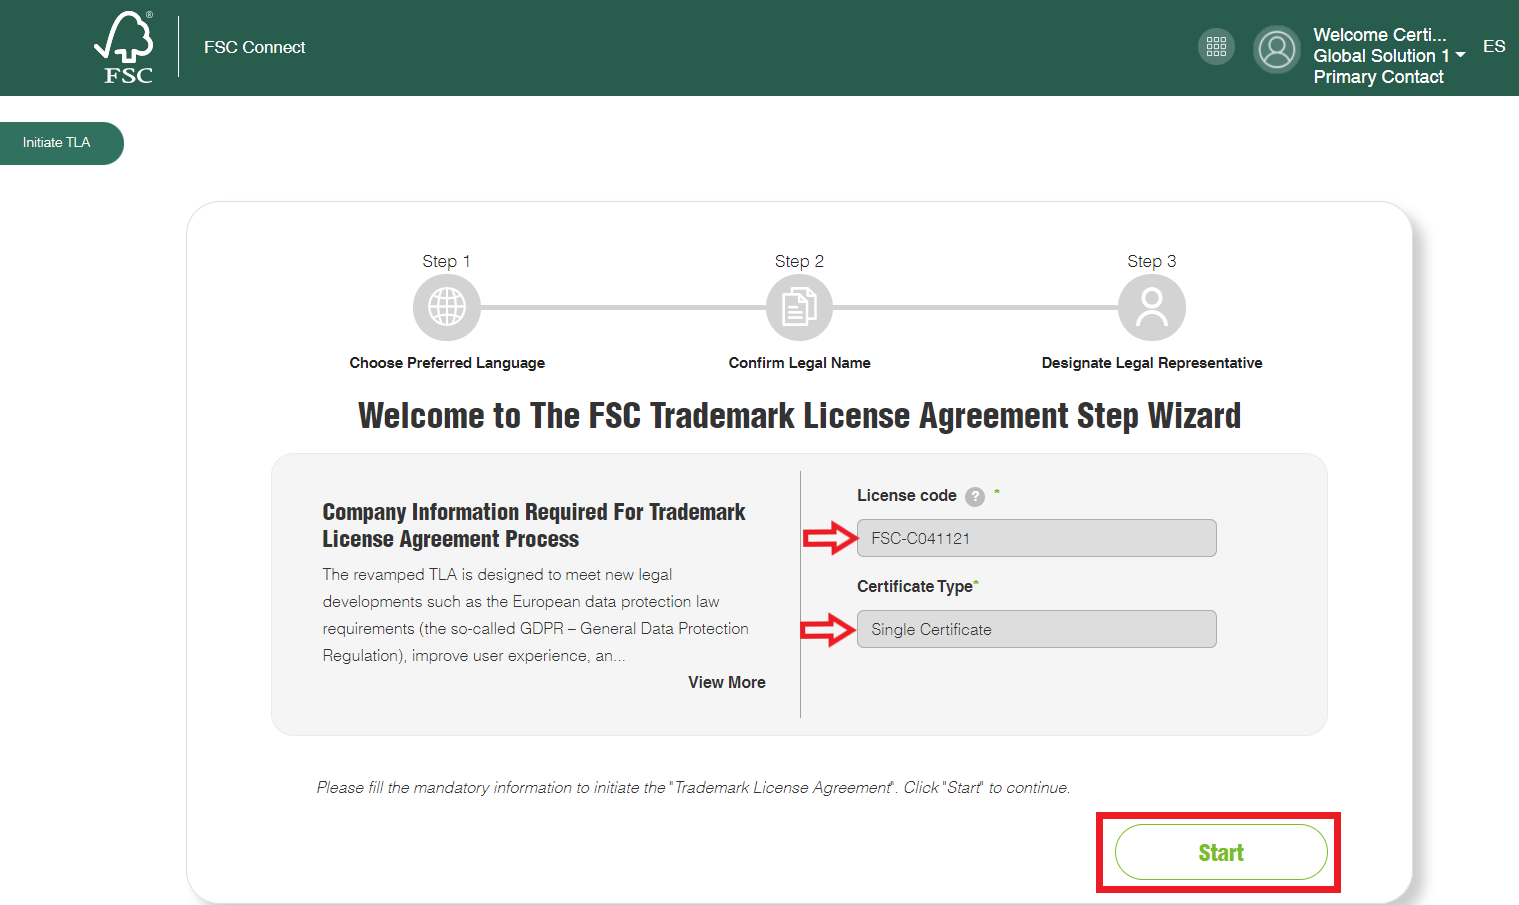This screenshot has width=1519, height=905.
Task: Switch language with the ES link
Action: coord(1494,47)
